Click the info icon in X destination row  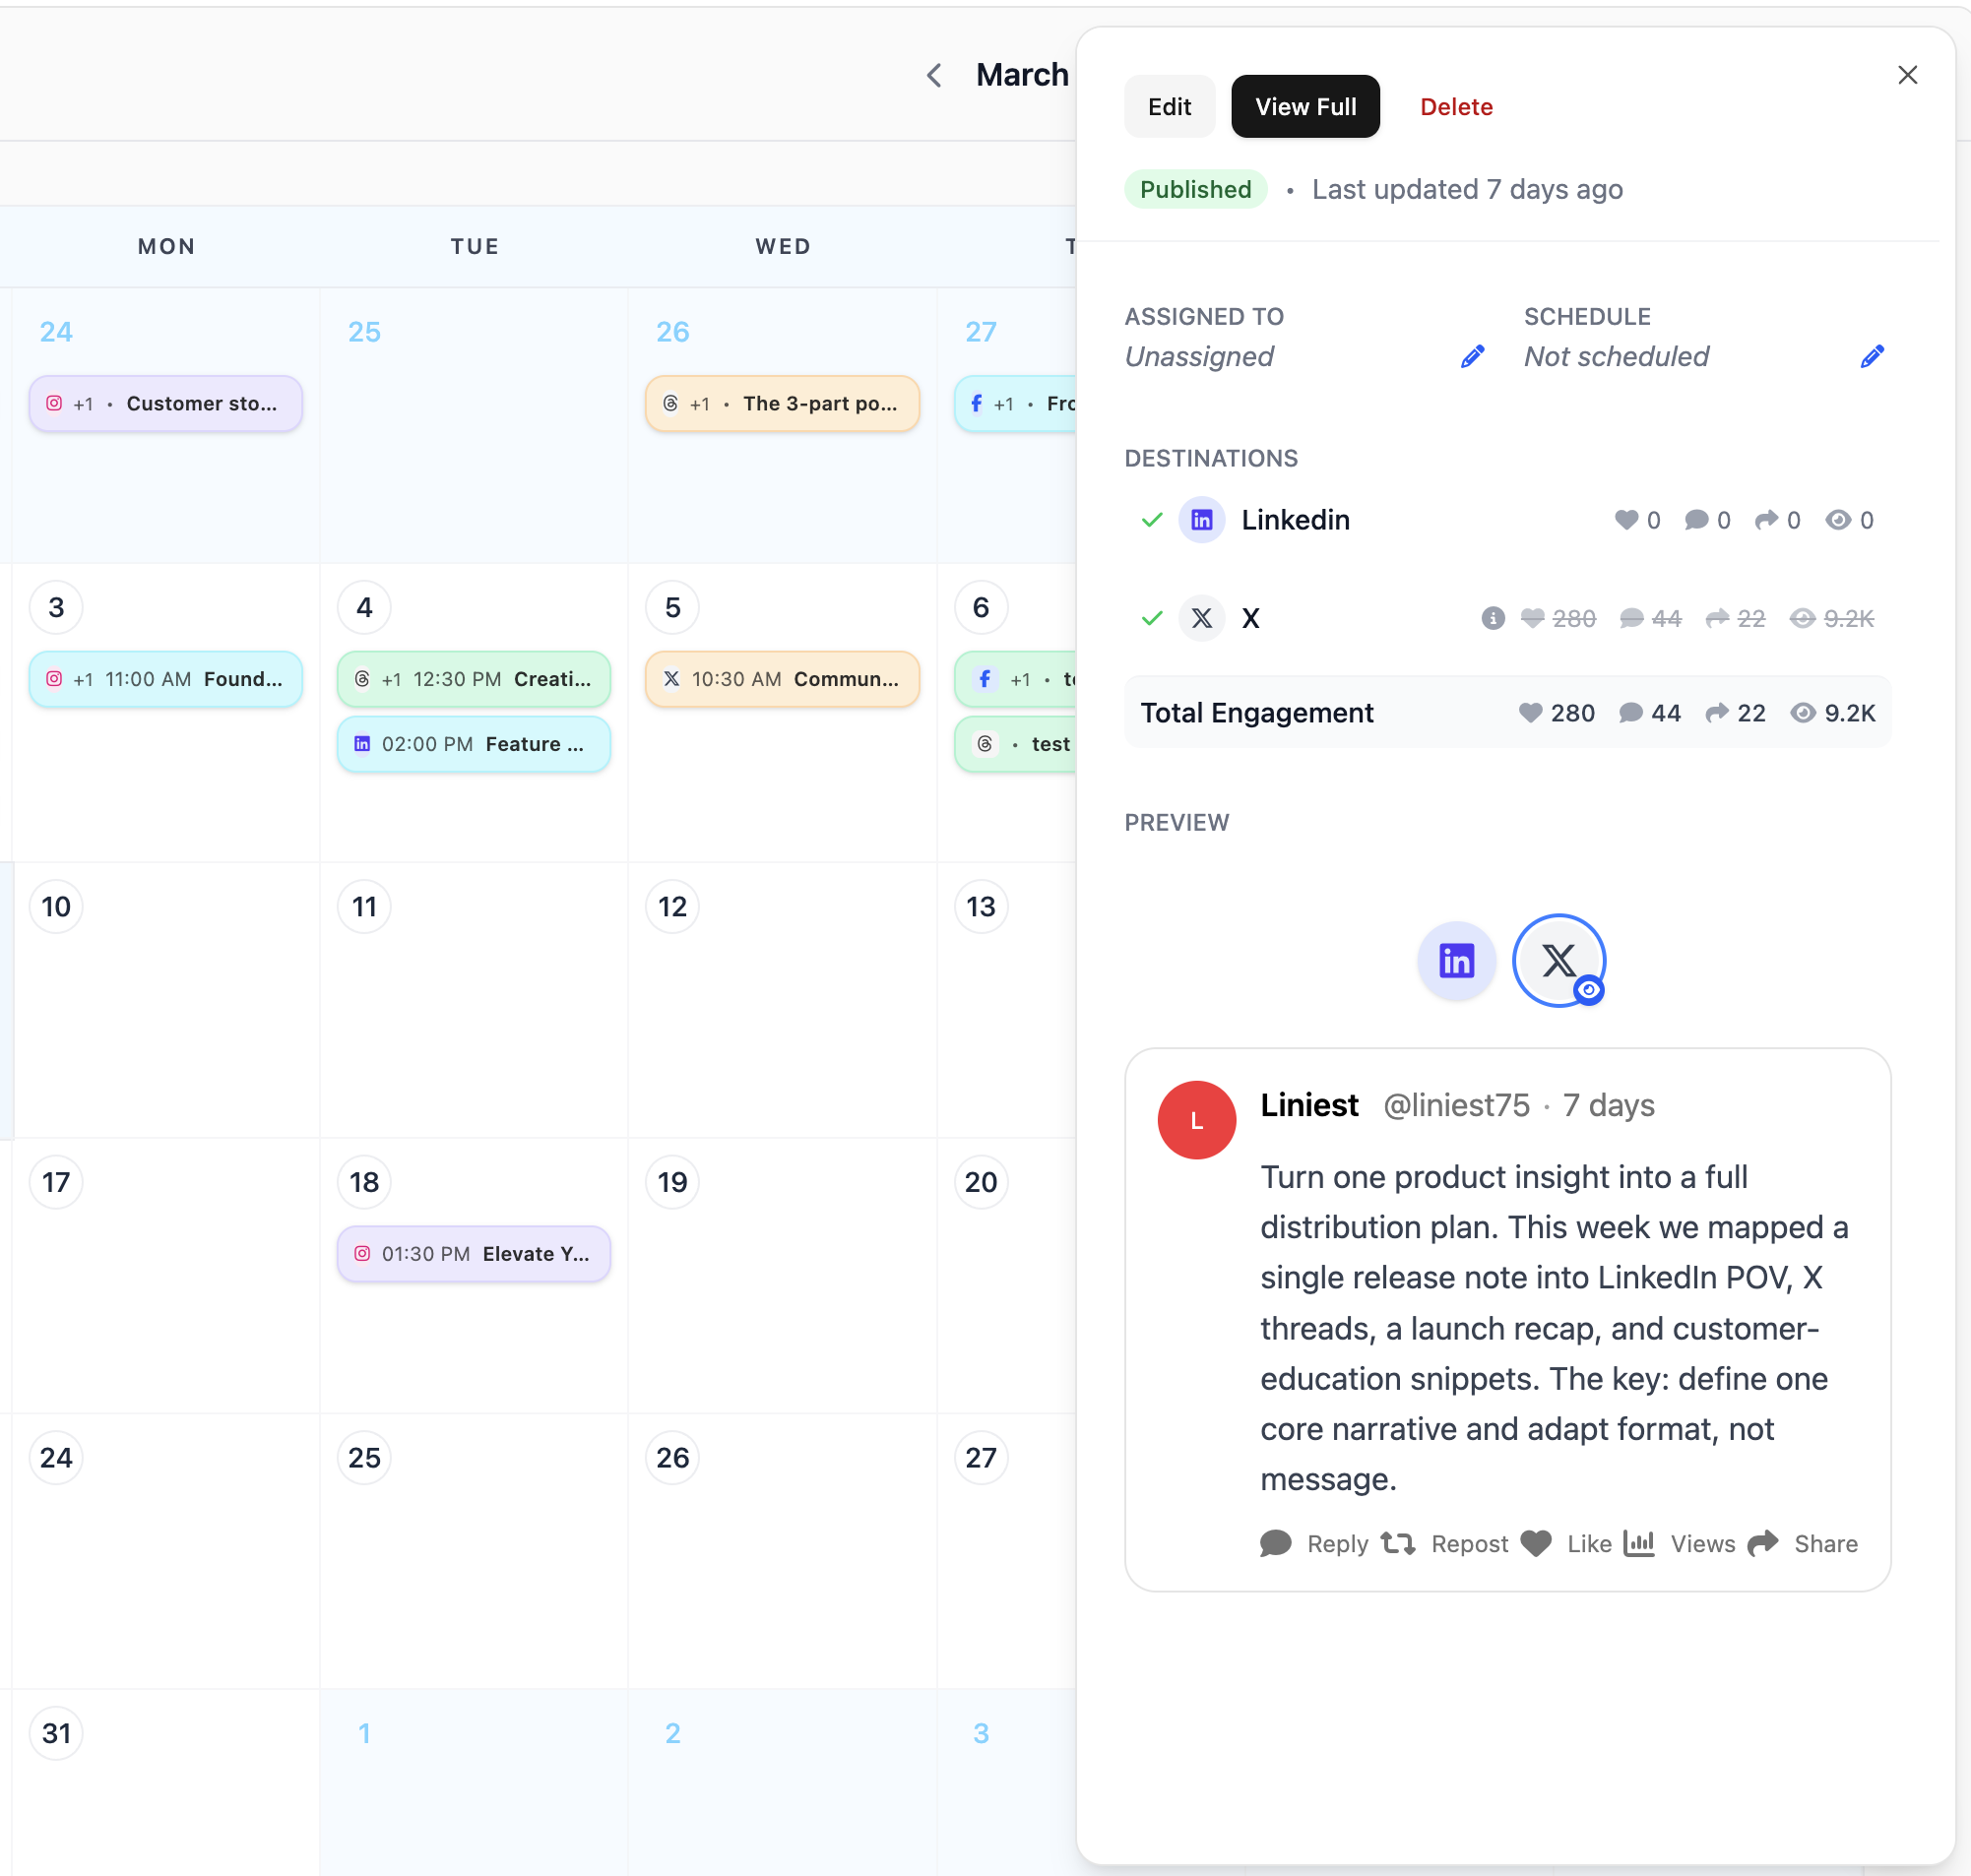click(x=1492, y=618)
